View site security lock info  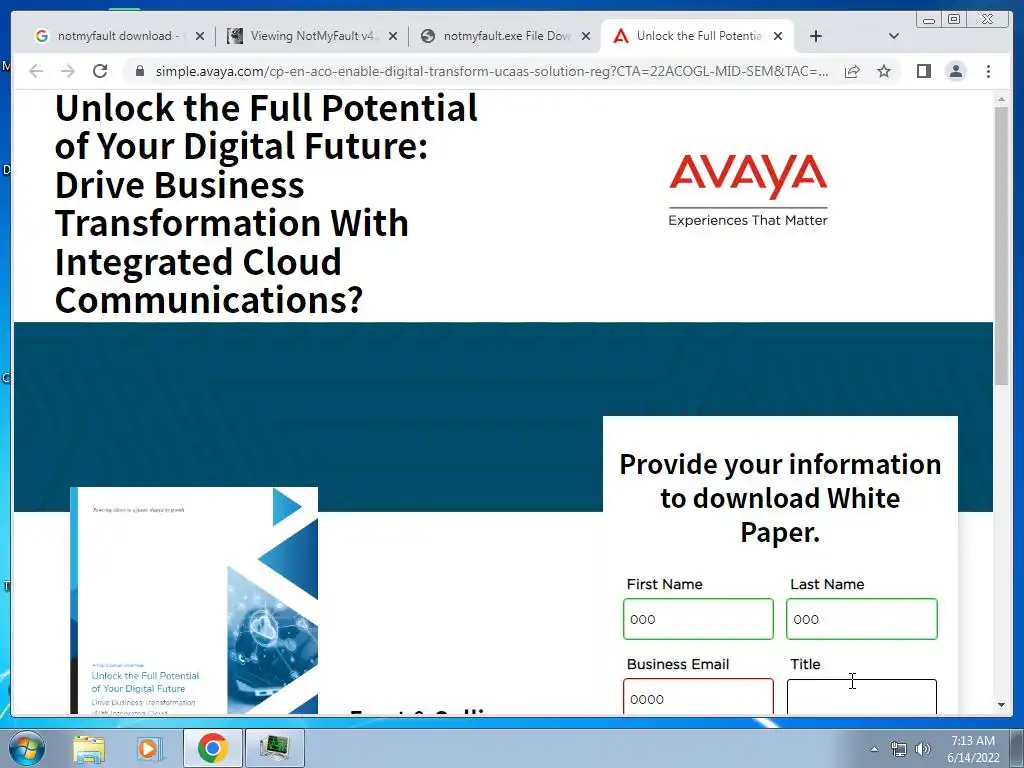tap(139, 71)
